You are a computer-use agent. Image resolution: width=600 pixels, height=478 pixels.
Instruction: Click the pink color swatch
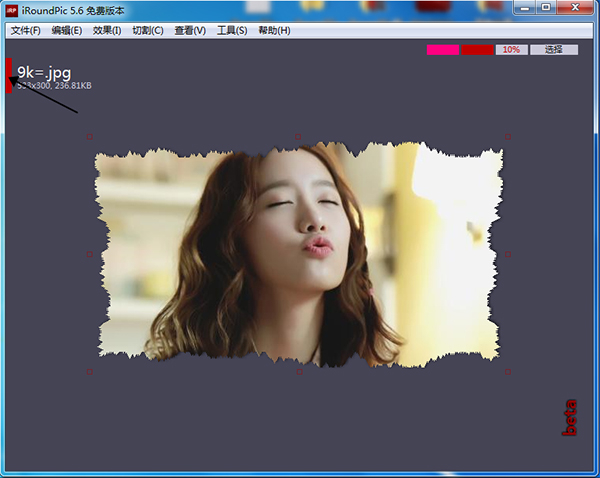443,49
